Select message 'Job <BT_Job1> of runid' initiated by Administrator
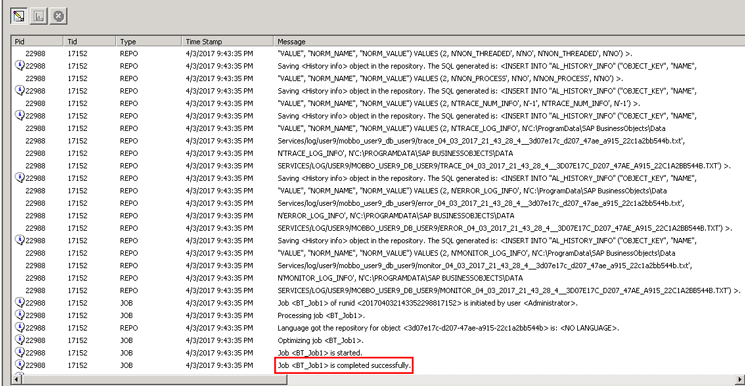This screenshot has height=386, width=745. 428,302
